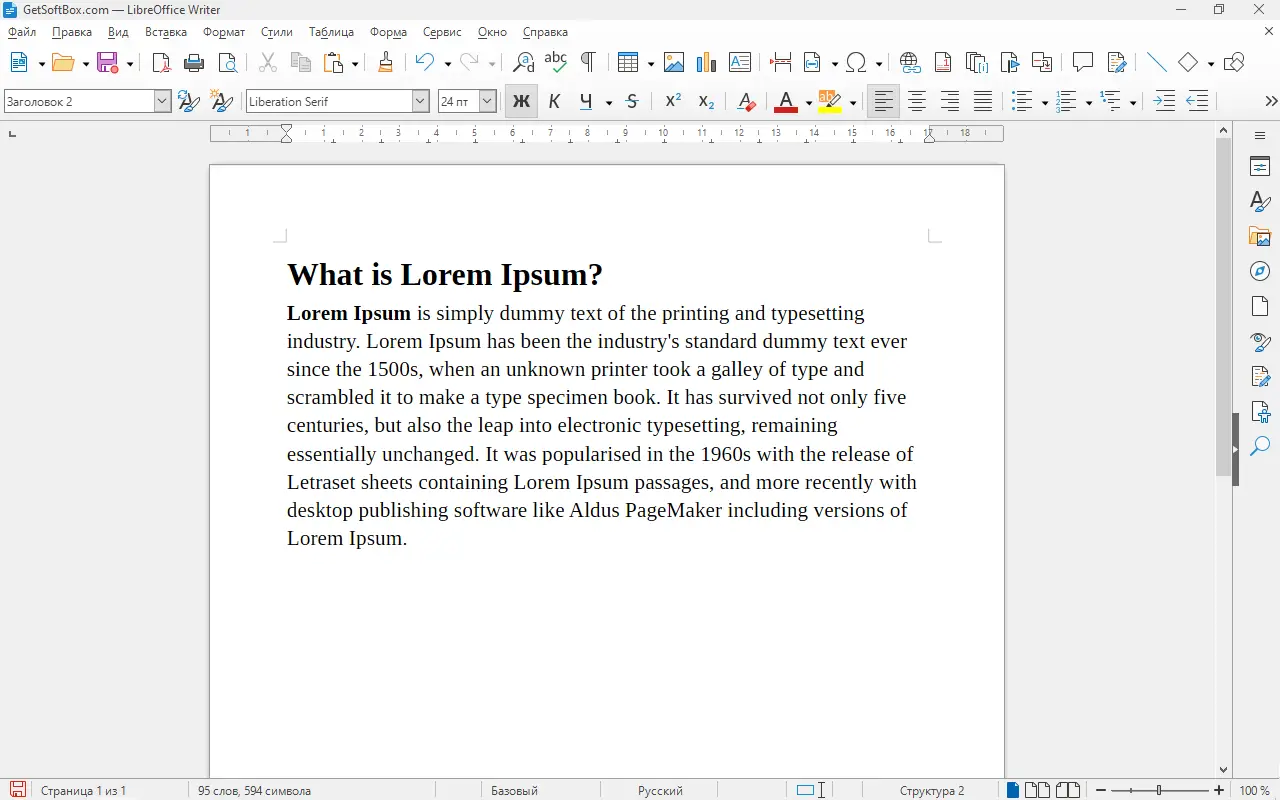Screen dimensions: 1280x800
Task: Adjust the zoom slider in status bar
Action: (x=1159, y=790)
